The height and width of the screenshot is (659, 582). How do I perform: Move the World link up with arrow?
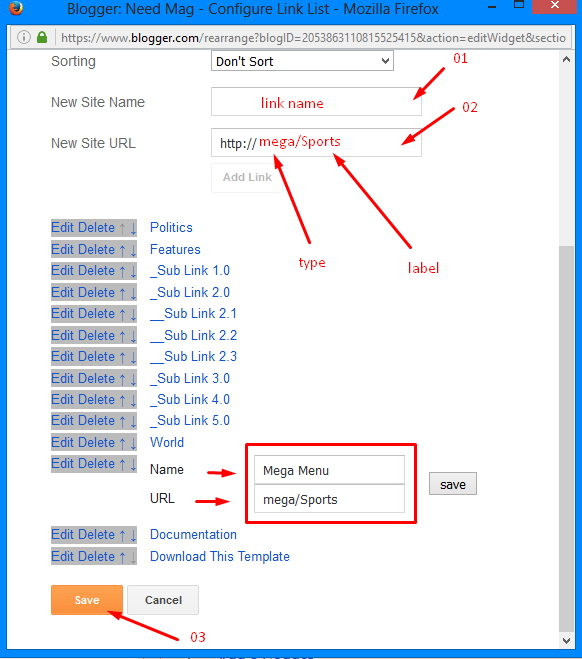point(122,443)
